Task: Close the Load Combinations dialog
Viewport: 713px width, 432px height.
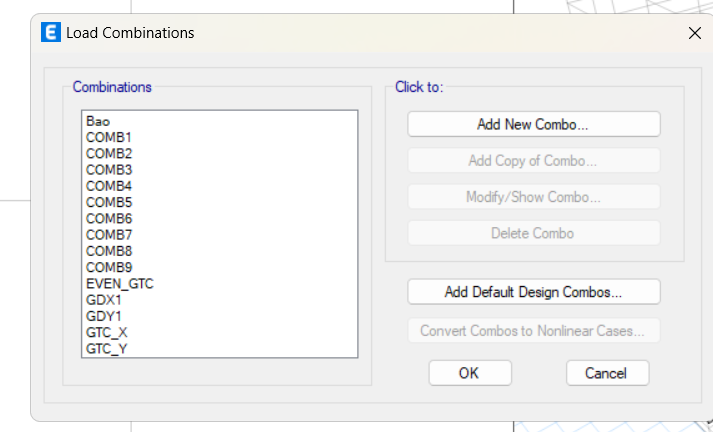Action: (x=694, y=33)
